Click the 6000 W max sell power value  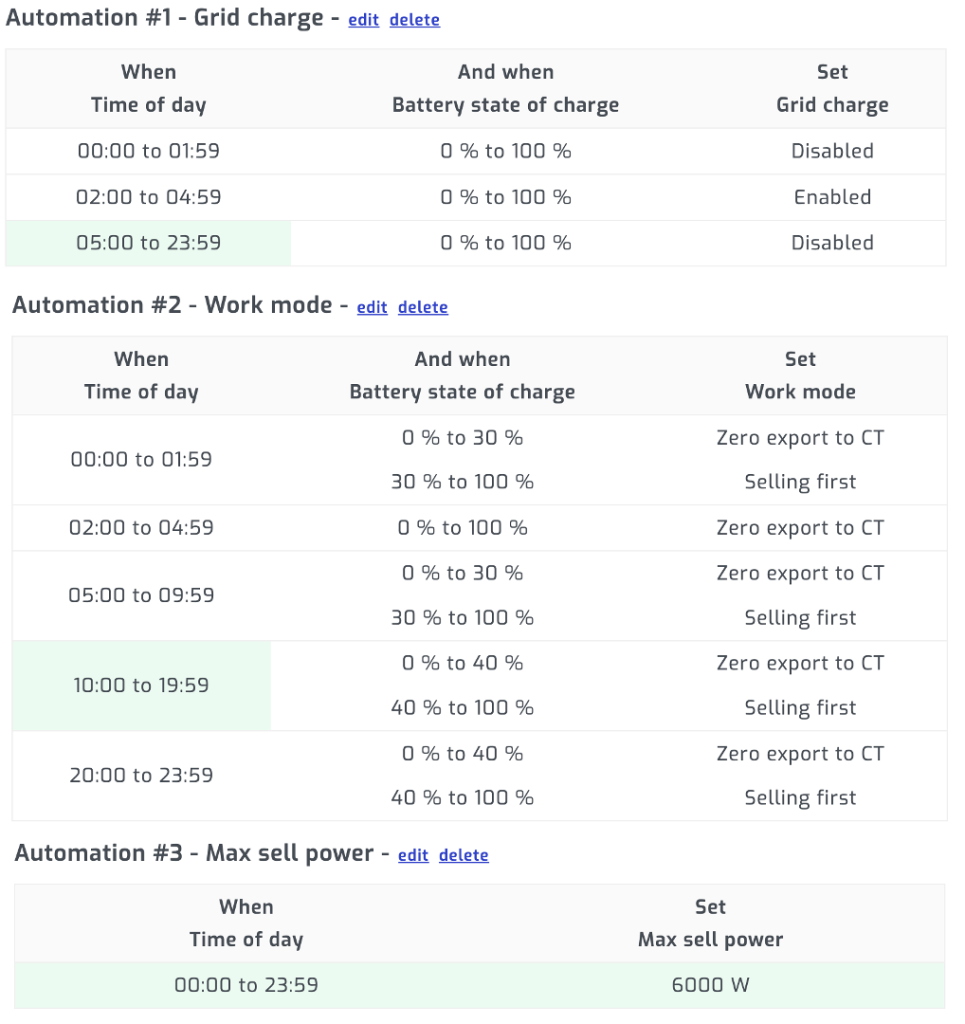710,985
